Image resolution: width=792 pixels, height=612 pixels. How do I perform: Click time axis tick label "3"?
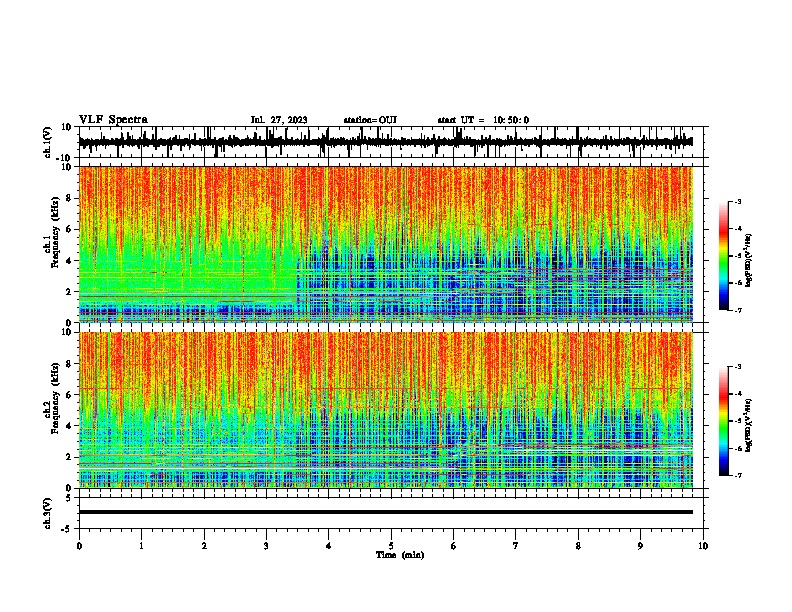266,546
